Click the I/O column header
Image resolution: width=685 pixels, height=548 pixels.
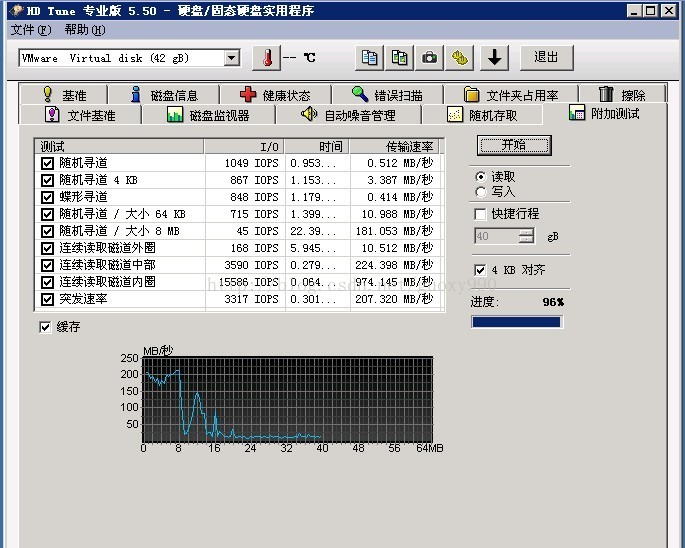[x=244, y=146]
